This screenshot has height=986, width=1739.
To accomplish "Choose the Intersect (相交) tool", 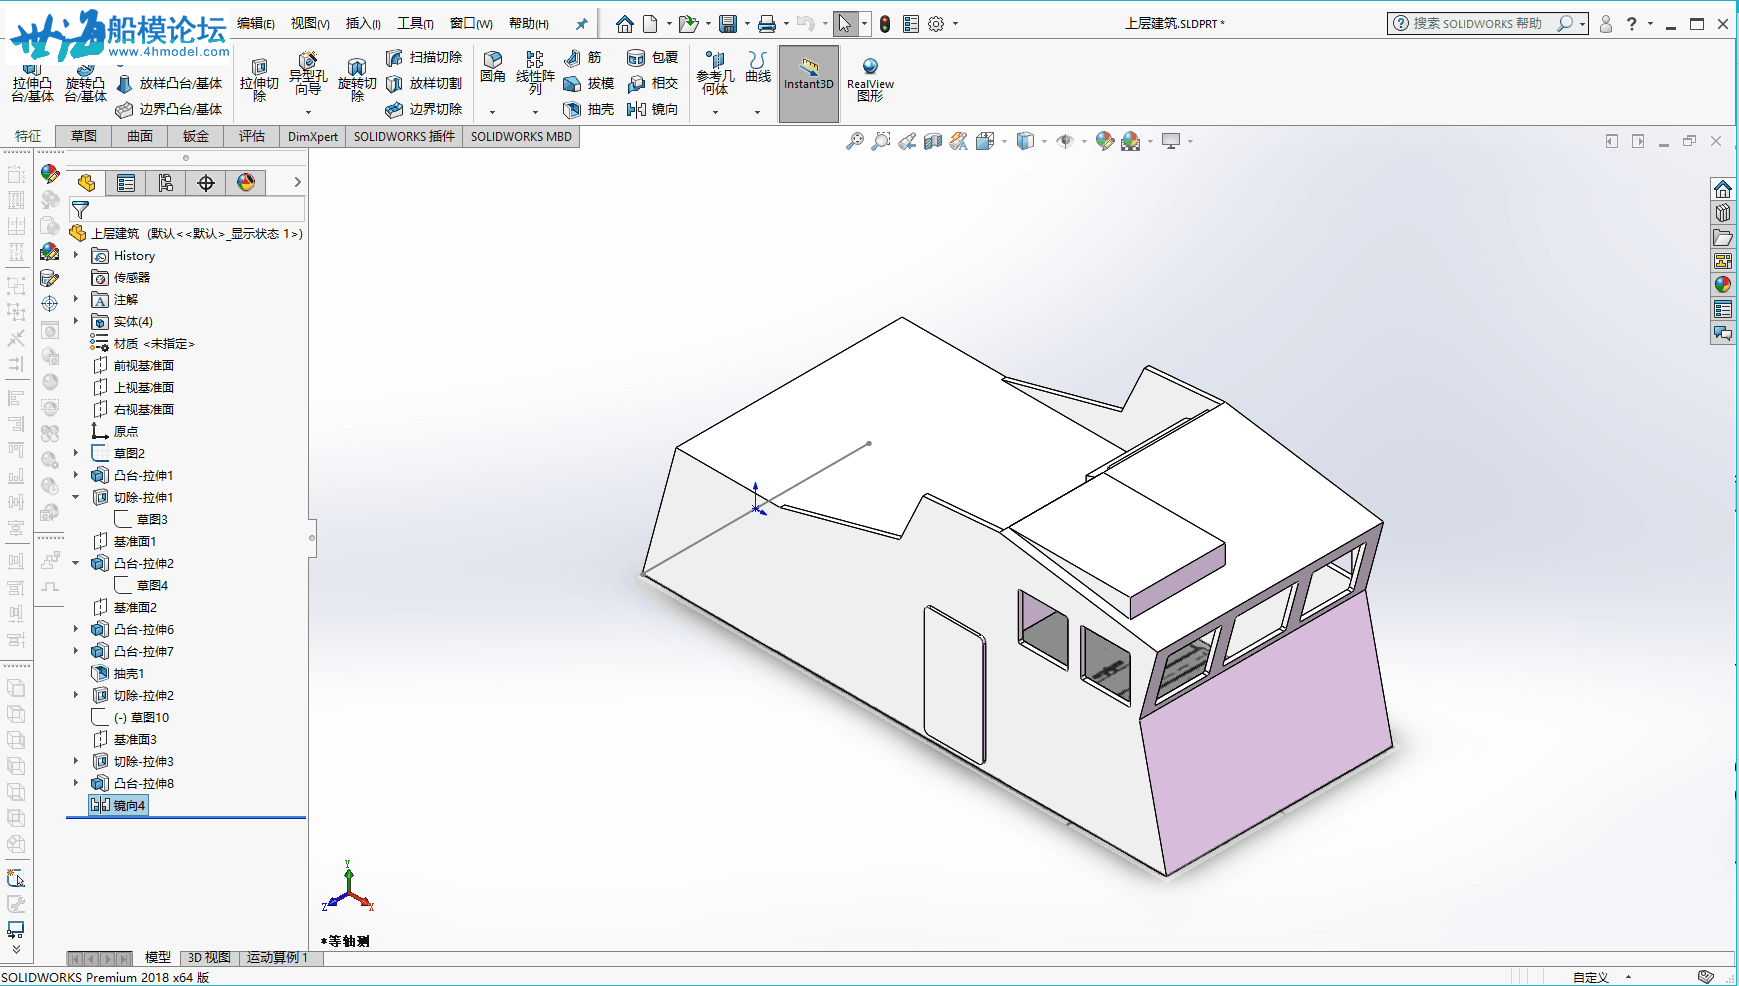I will (x=653, y=84).
